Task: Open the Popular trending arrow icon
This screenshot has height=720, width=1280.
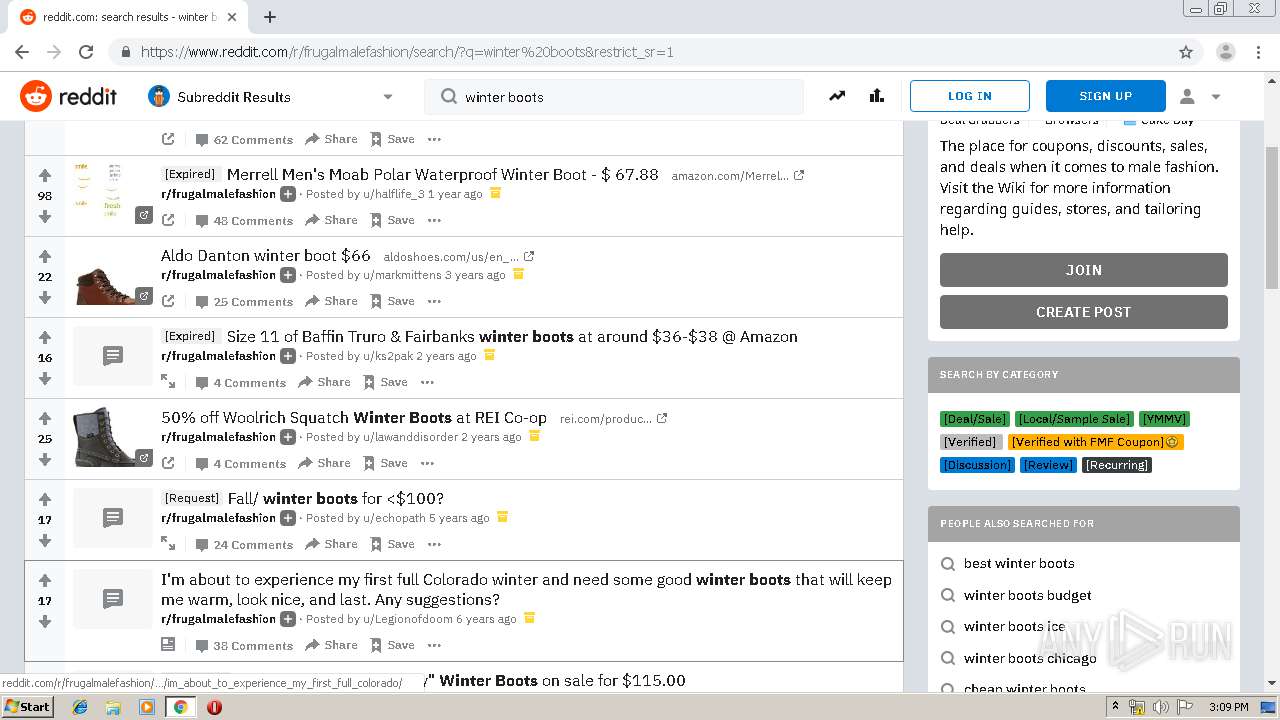Action: coord(837,96)
